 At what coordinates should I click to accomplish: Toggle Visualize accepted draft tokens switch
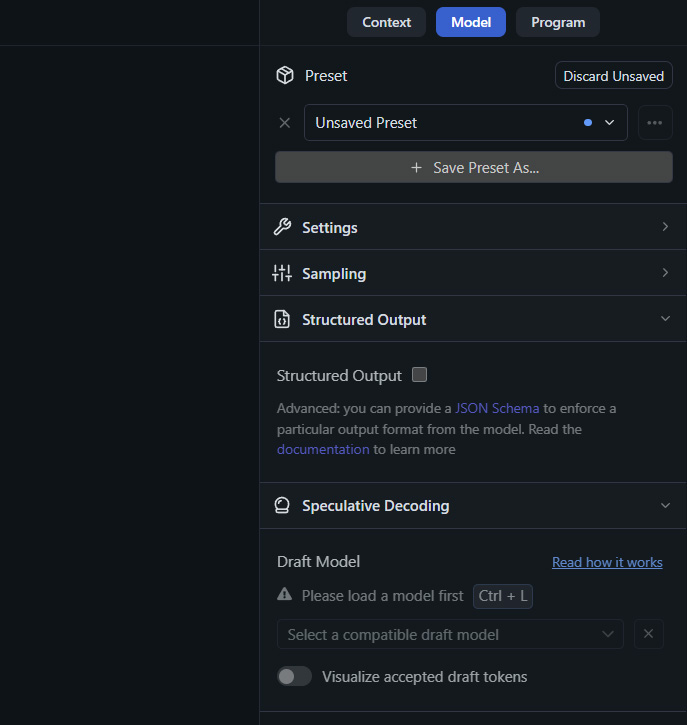(x=294, y=677)
